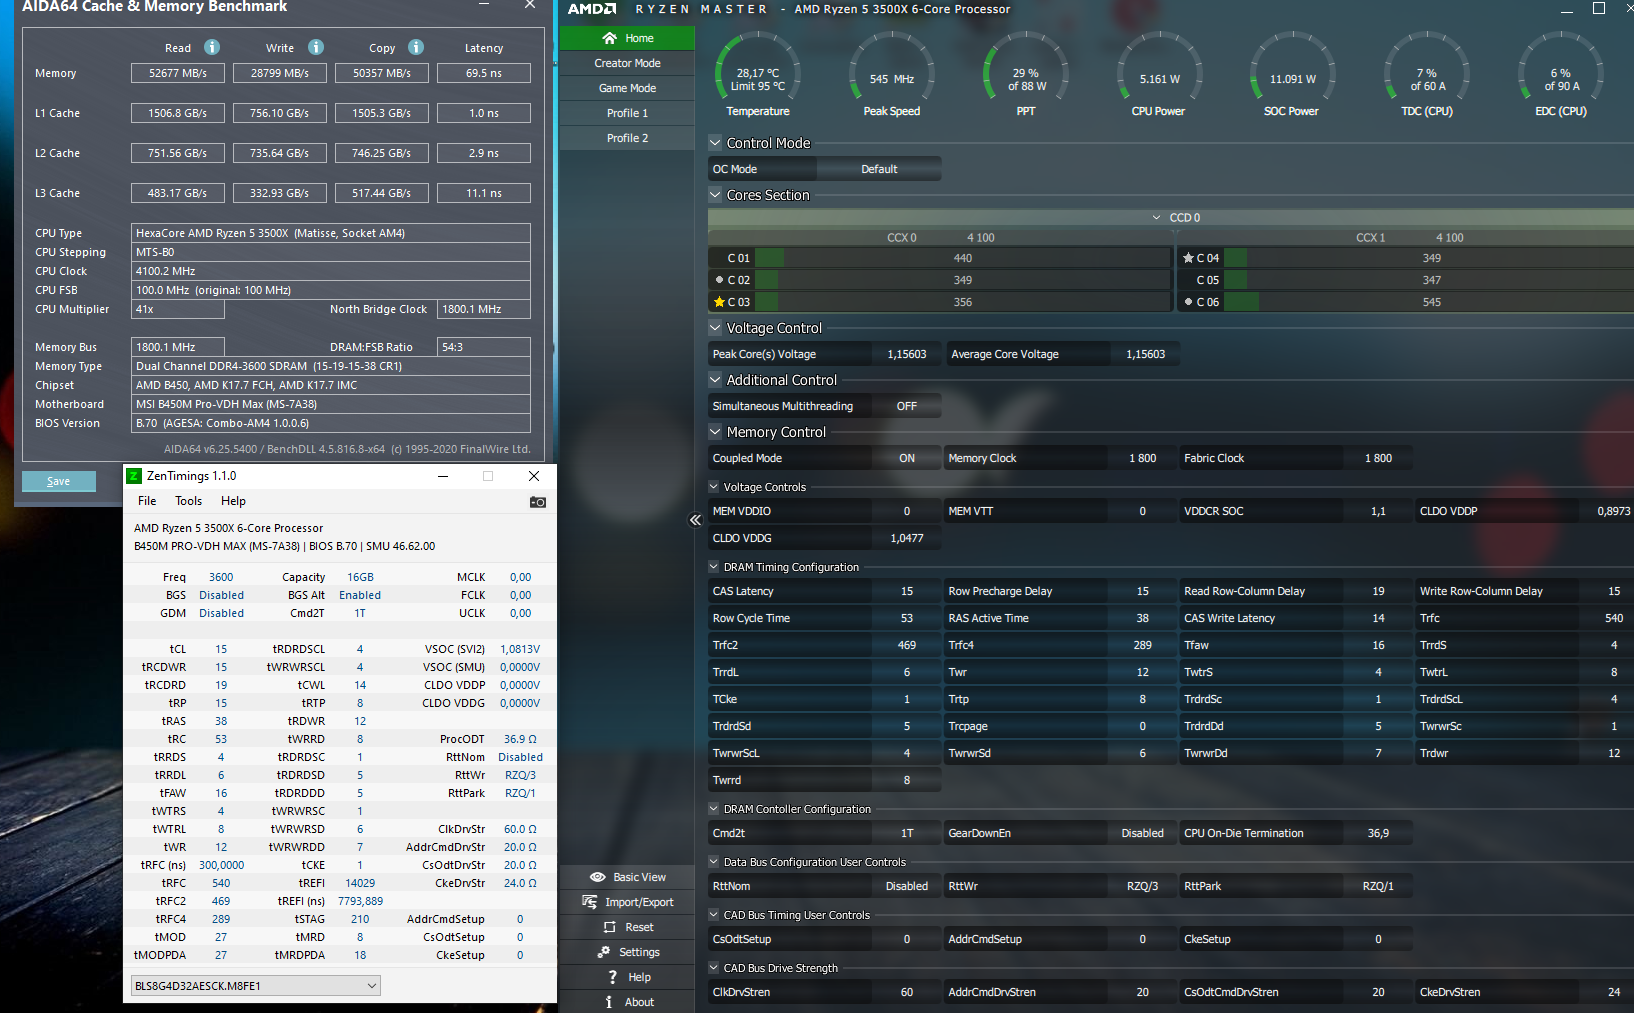The height and width of the screenshot is (1013, 1634).
Task: Open Profile 1
Action: (x=627, y=113)
